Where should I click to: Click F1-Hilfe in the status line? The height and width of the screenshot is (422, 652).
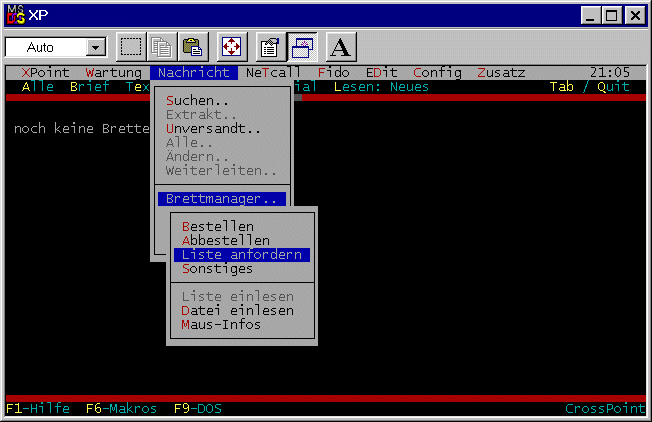coord(38,409)
